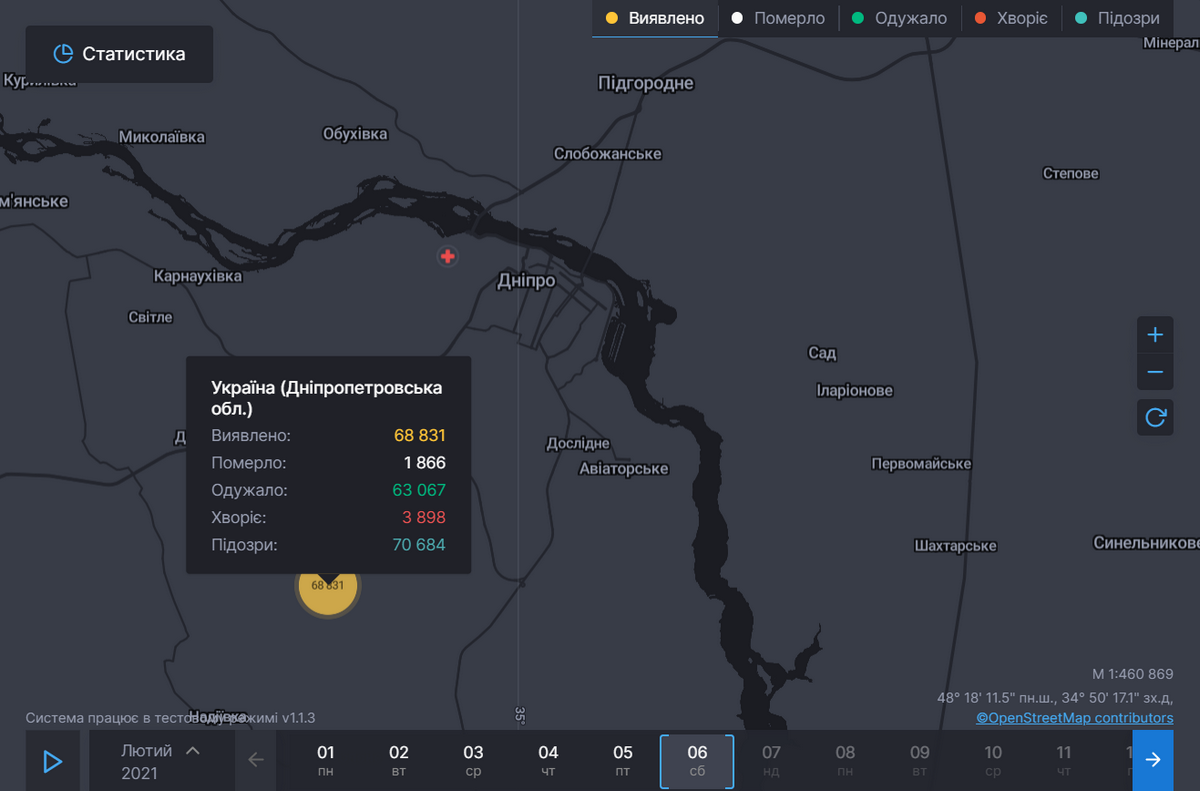
Task: Open the Статистика panel
Action: [x=119, y=54]
